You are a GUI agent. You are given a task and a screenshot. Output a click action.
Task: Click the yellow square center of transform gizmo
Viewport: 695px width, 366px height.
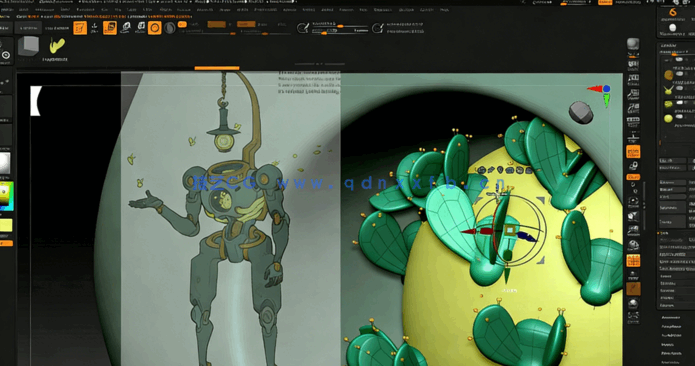(x=510, y=230)
